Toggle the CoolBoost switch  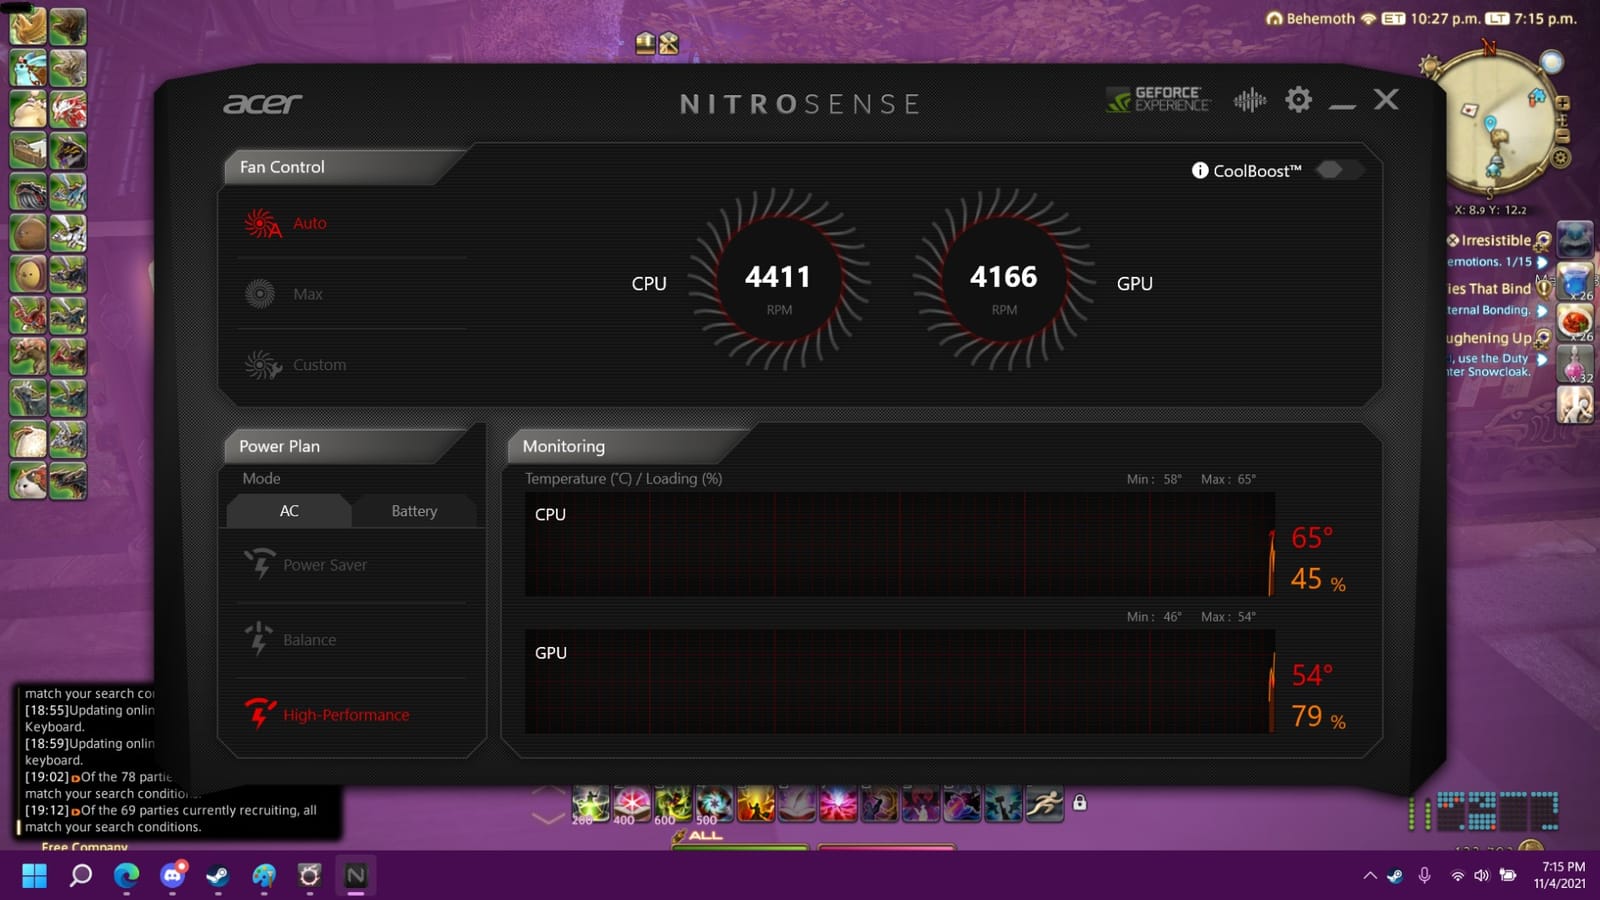point(1339,170)
